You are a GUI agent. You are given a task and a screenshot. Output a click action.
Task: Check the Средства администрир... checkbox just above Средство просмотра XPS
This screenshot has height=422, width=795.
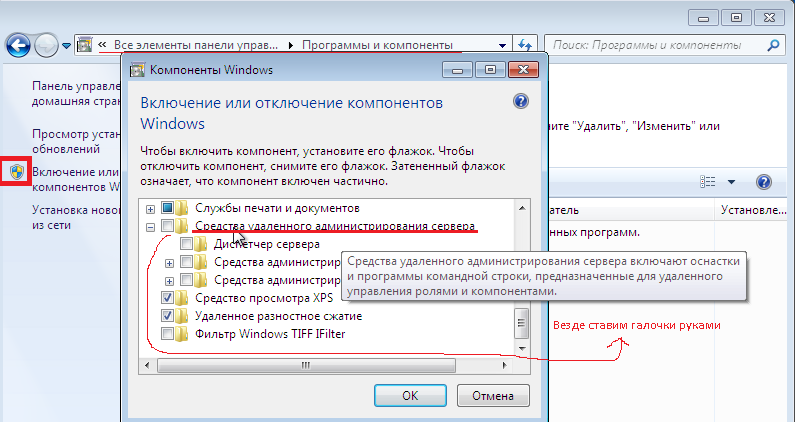coord(187,279)
